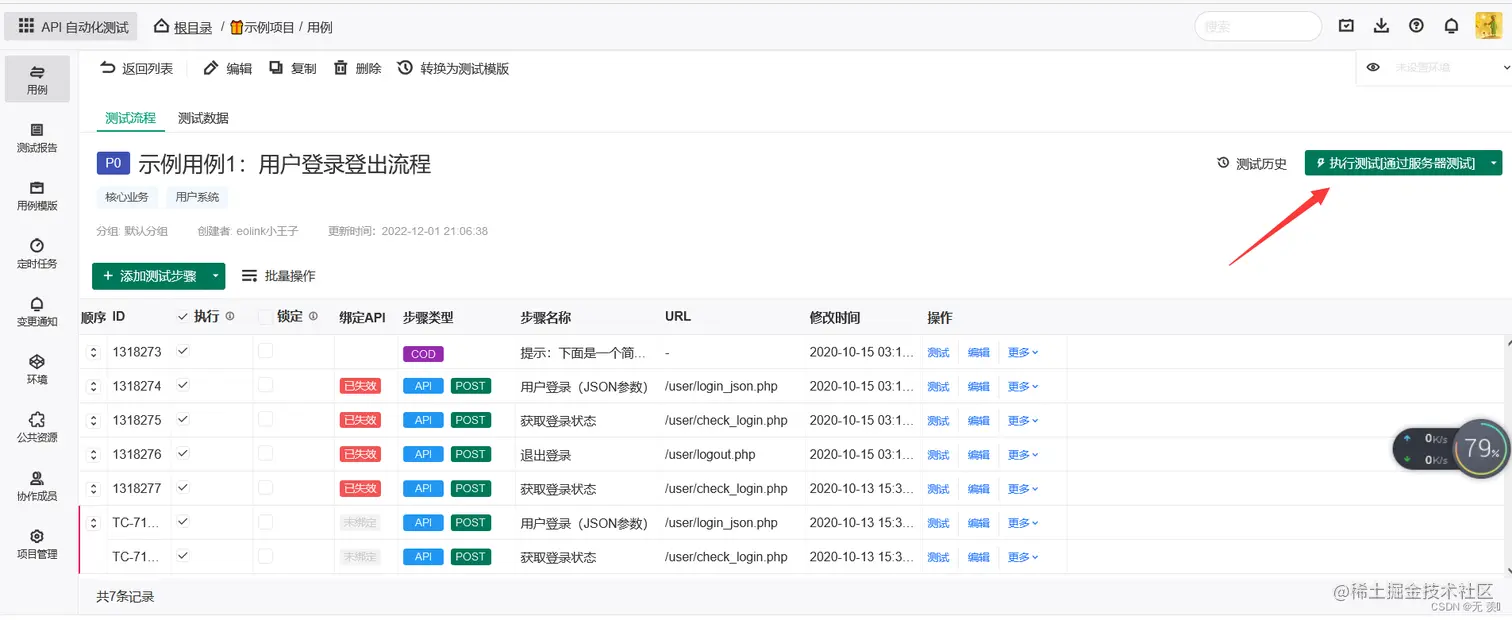
Task: Open the 未设置环境 dropdown
Action: pos(1450,67)
